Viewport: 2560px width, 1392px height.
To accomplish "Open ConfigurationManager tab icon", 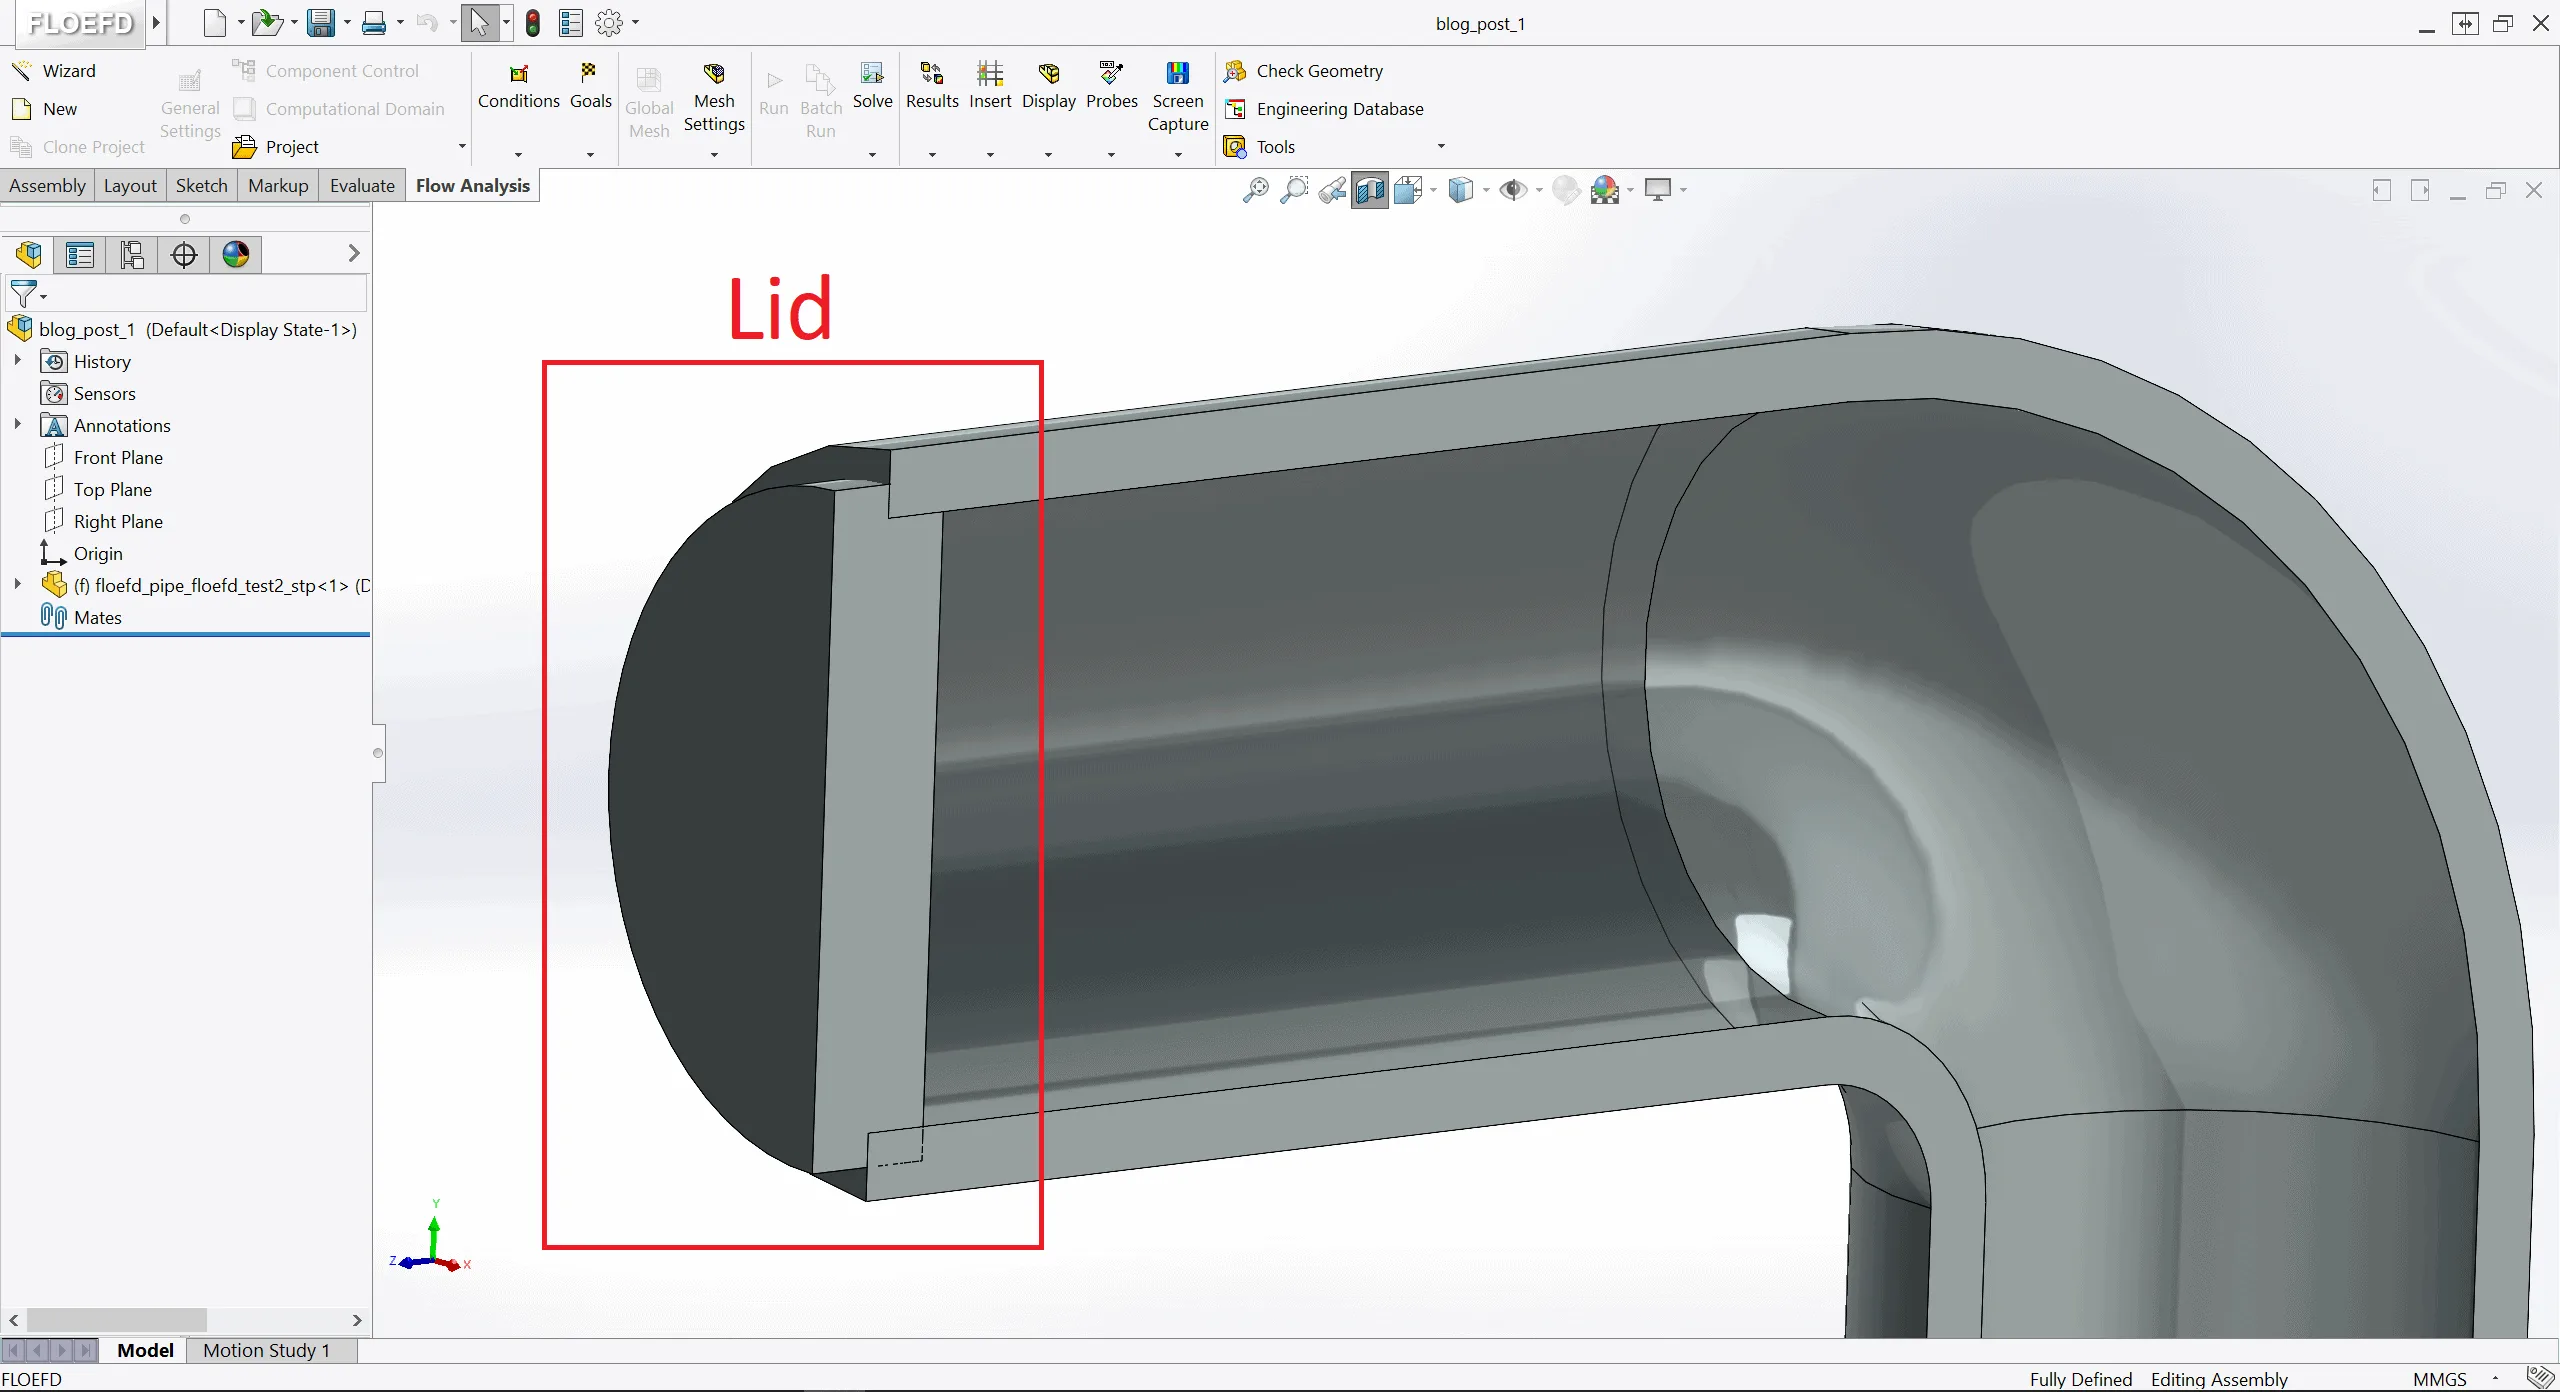I will 132,255.
